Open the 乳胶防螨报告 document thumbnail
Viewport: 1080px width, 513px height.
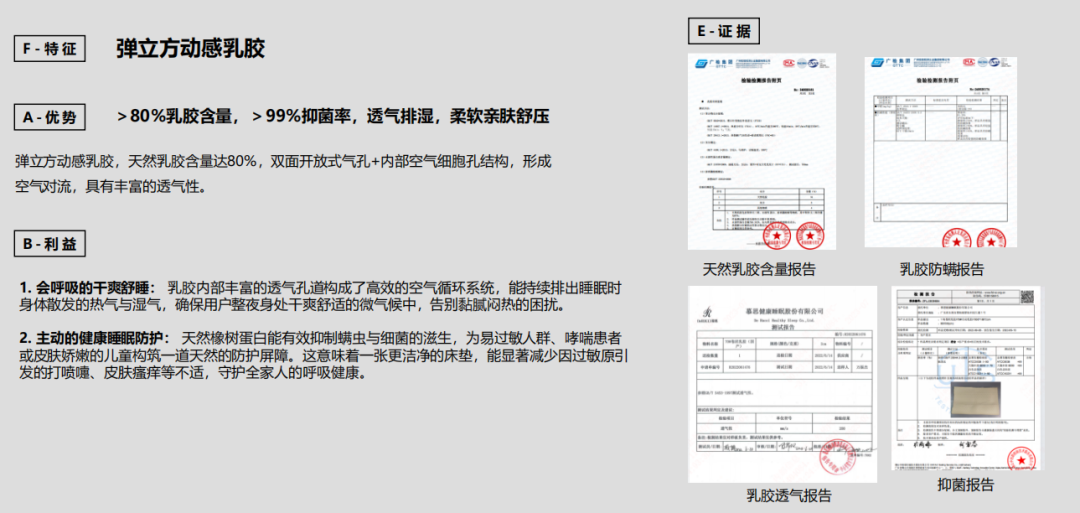point(941,151)
